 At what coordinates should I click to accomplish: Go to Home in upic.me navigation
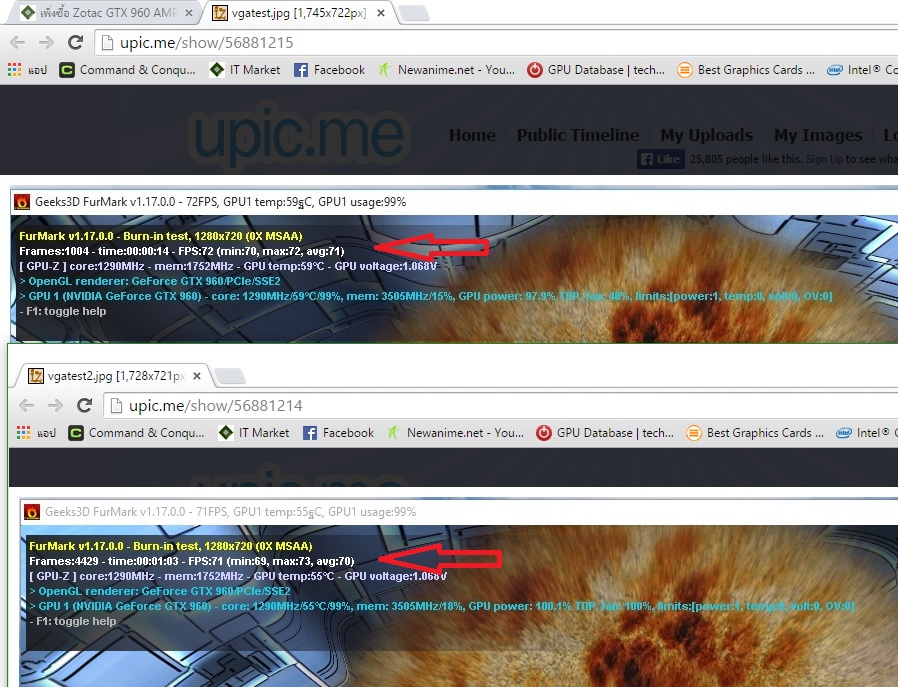click(x=472, y=135)
